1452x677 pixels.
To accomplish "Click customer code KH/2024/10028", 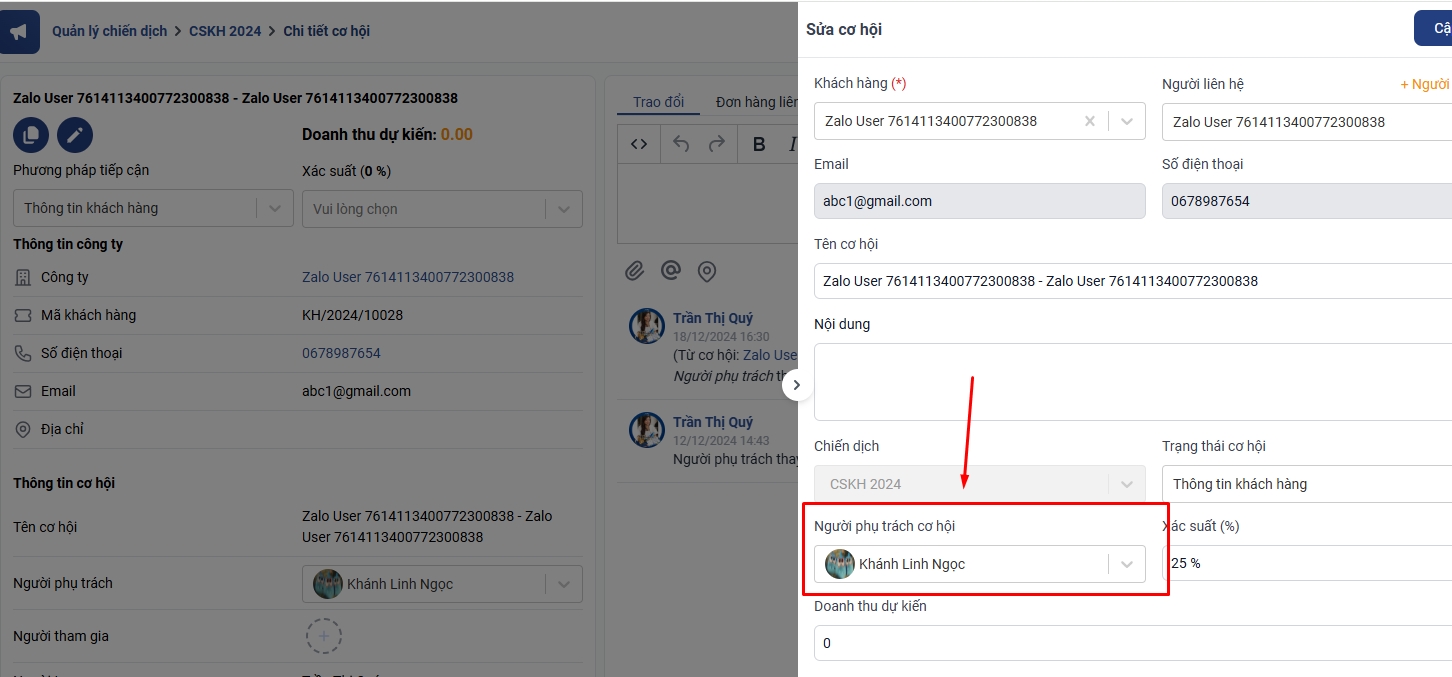I will [x=352, y=315].
